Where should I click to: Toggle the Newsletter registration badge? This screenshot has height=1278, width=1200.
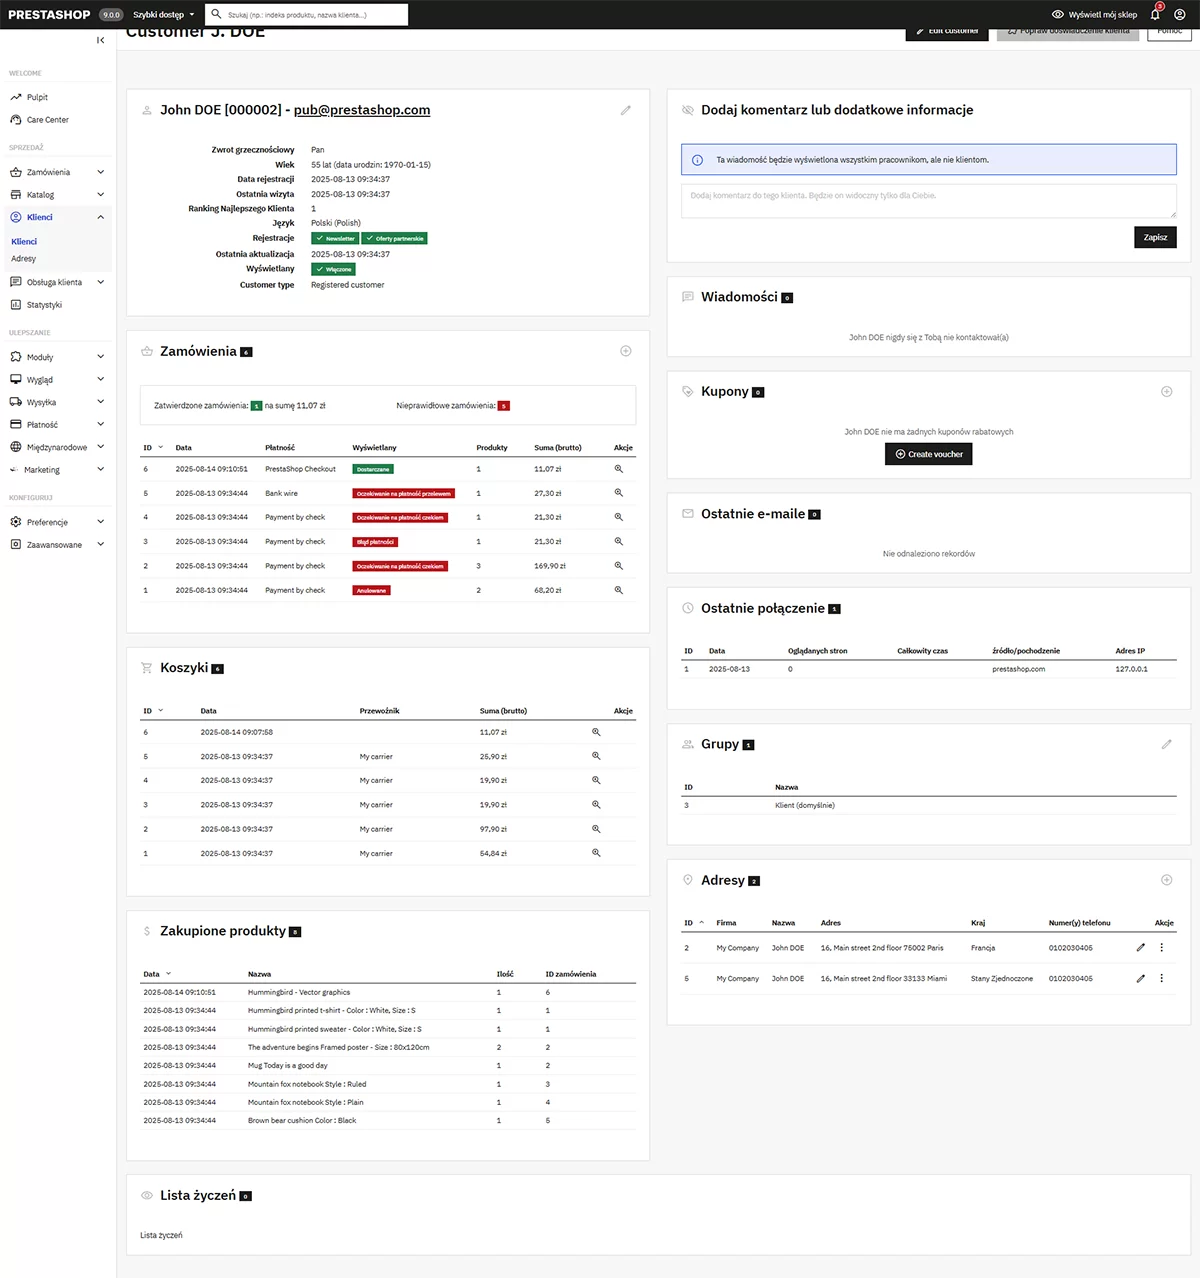[335, 239]
